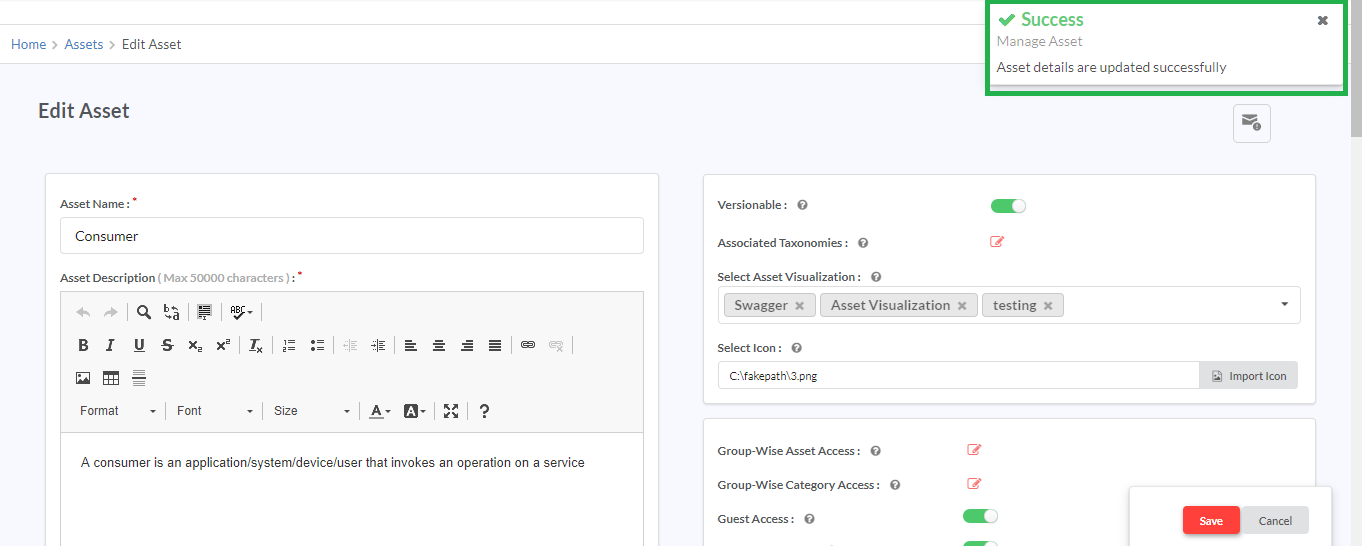Image resolution: width=1362 pixels, height=546 pixels.
Task: Apply subscript formatting
Action: point(195,345)
